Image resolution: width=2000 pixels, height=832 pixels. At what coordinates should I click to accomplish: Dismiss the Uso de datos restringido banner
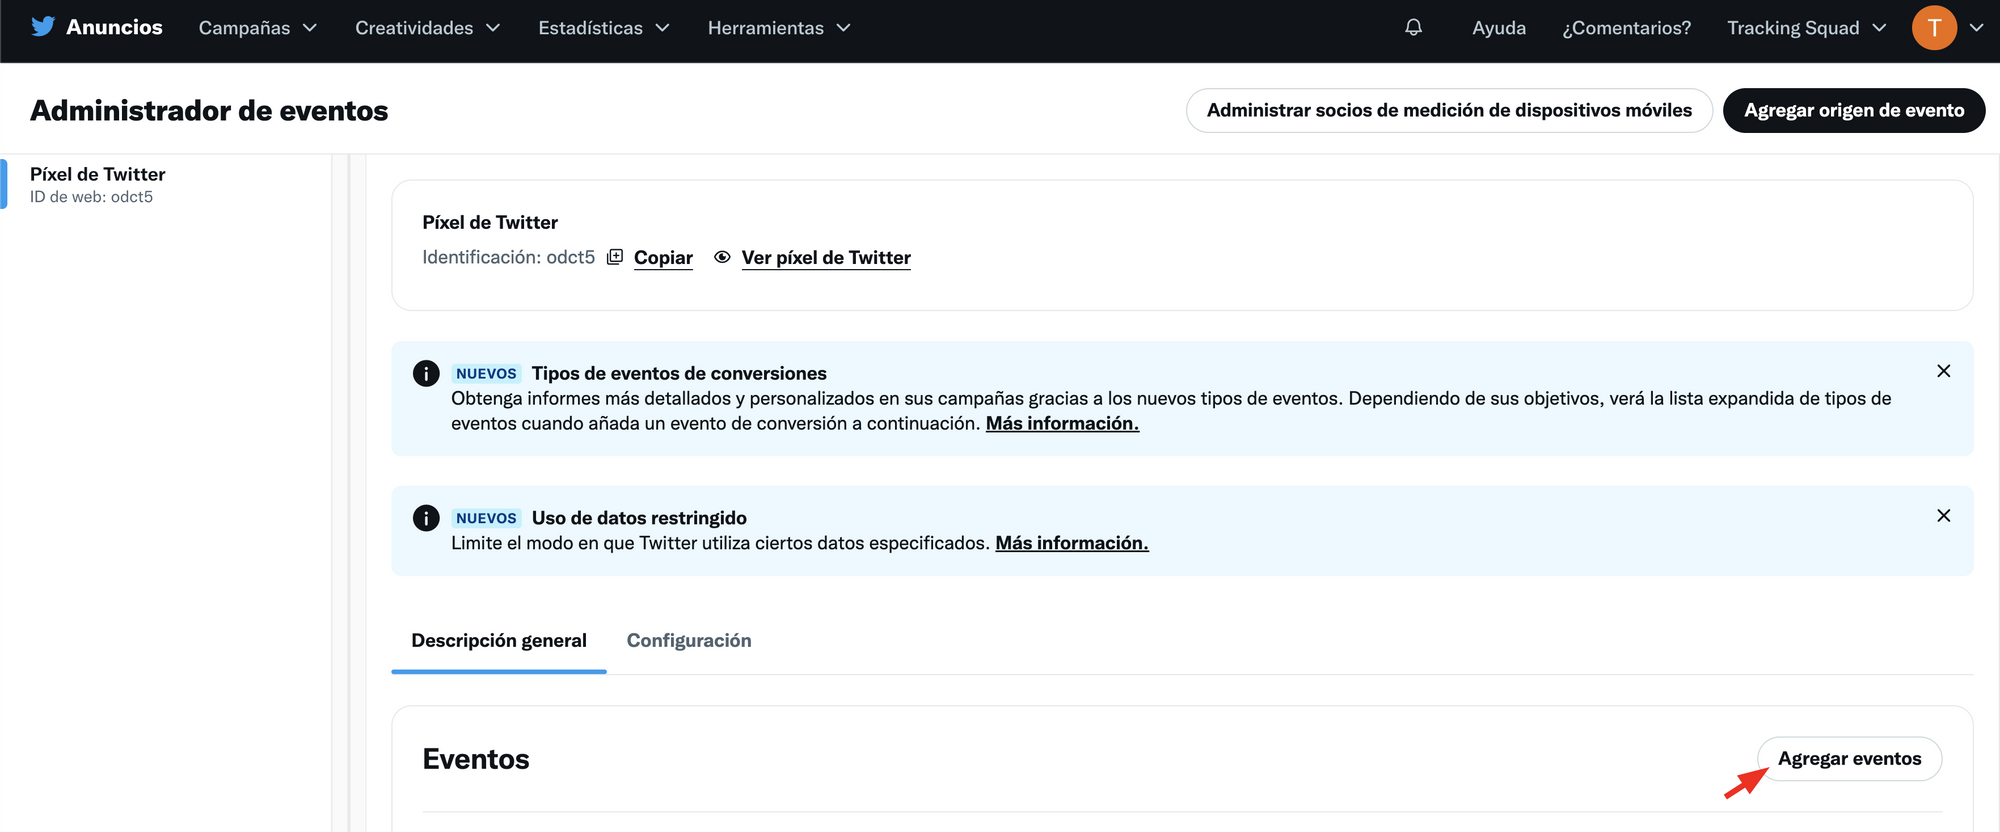point(1943,516)
